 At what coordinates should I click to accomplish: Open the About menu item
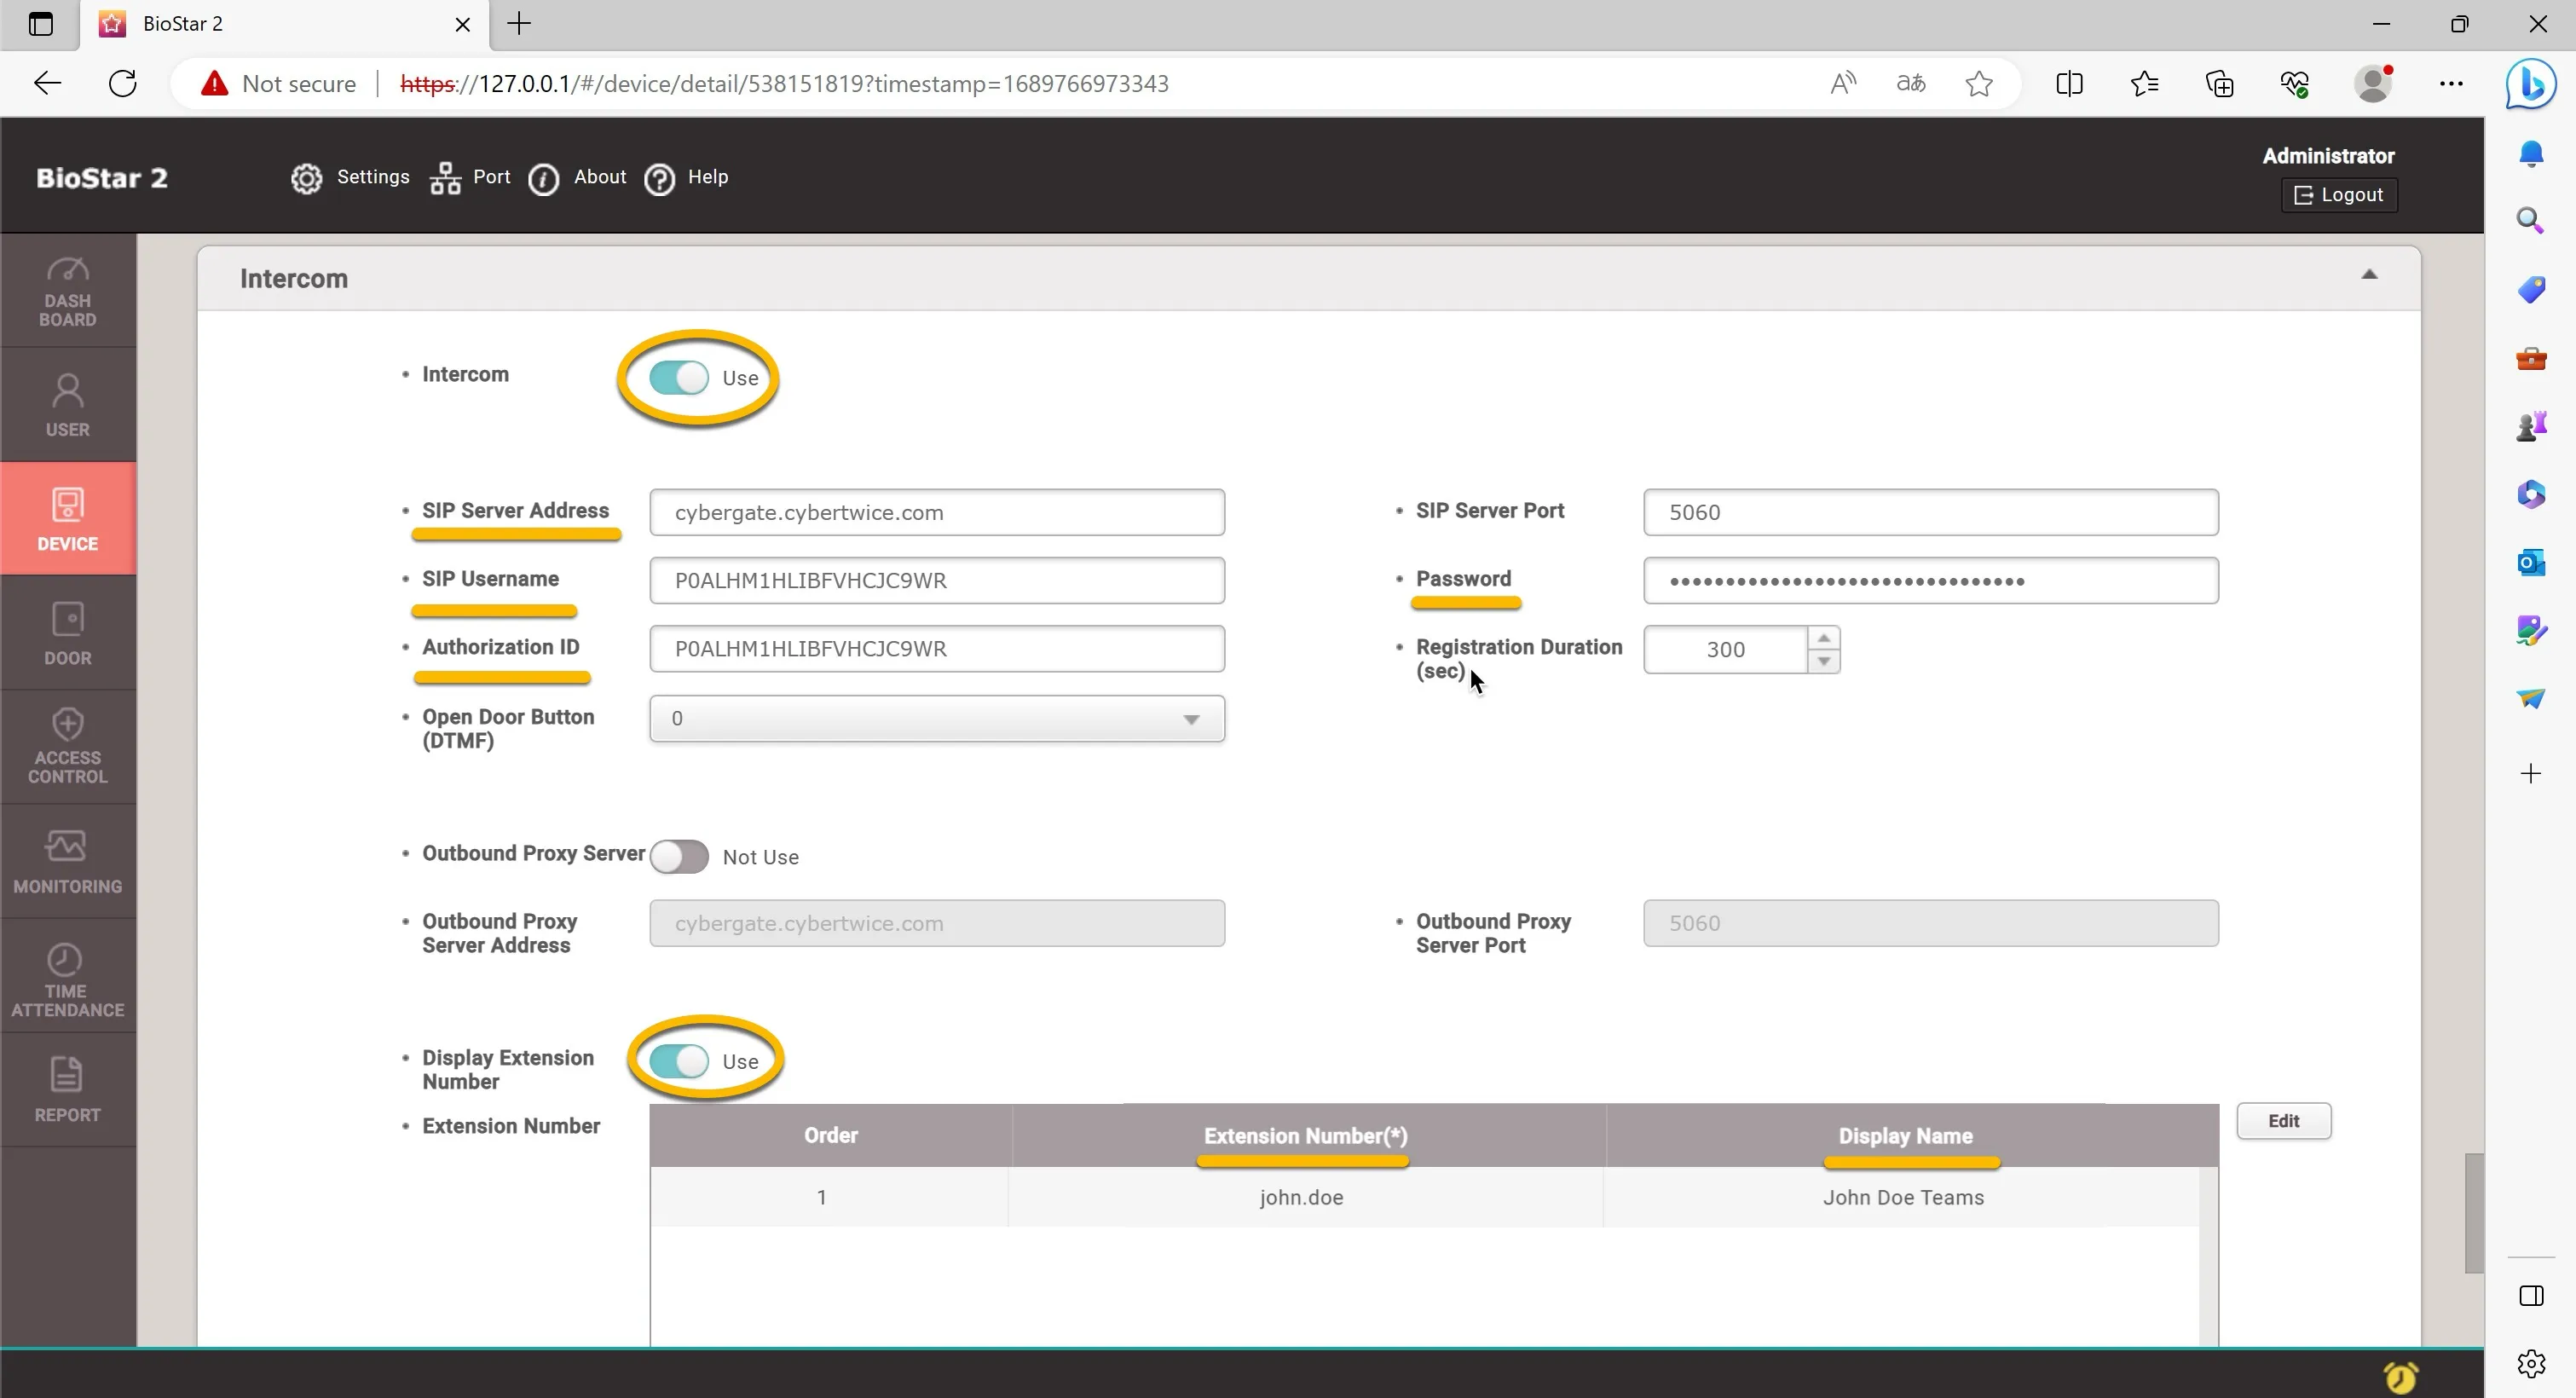tap(577, 178)
